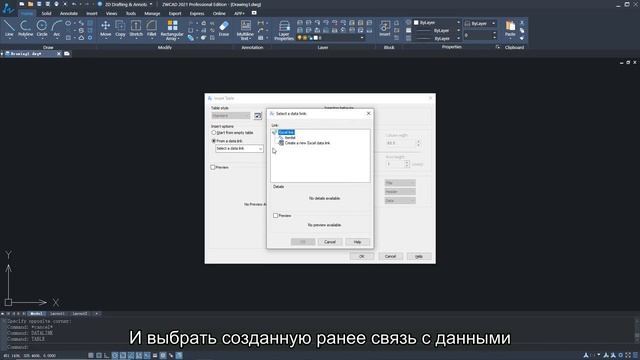Image resolution: width=640 pixels, height=360 pixels.
Task: Select the Polyline tool
Action: [25, 29]
